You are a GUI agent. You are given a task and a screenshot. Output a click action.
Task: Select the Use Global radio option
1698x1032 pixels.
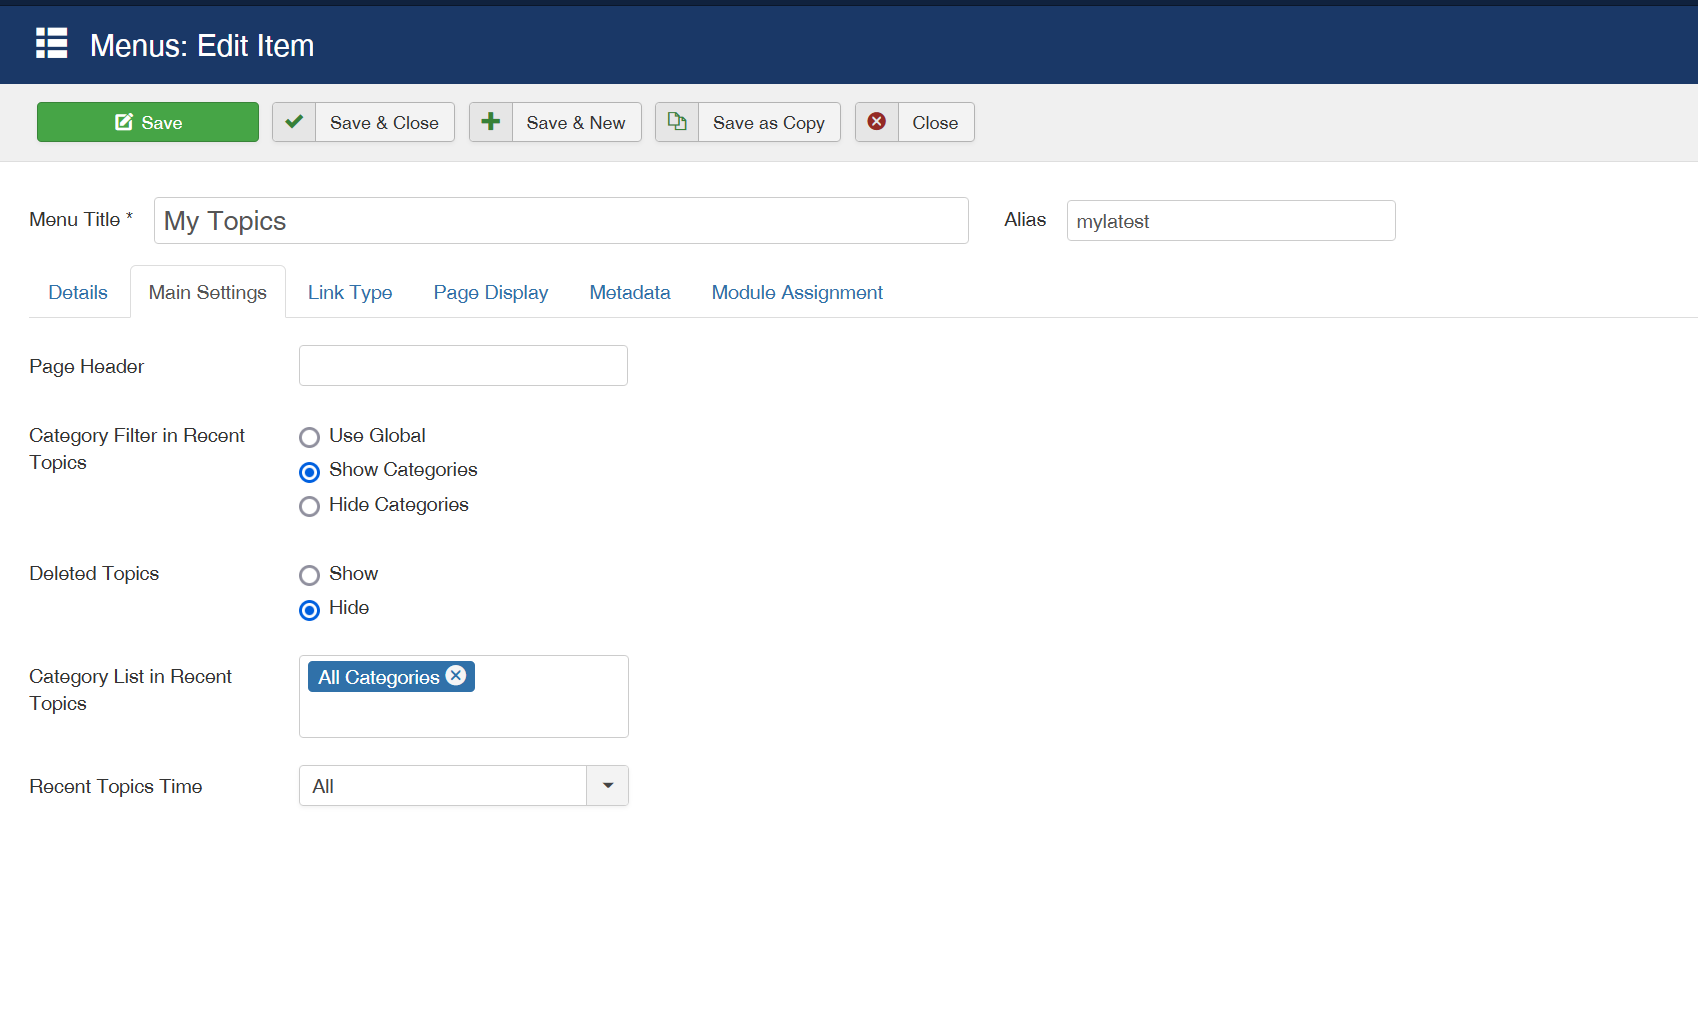tap(310, 437)
